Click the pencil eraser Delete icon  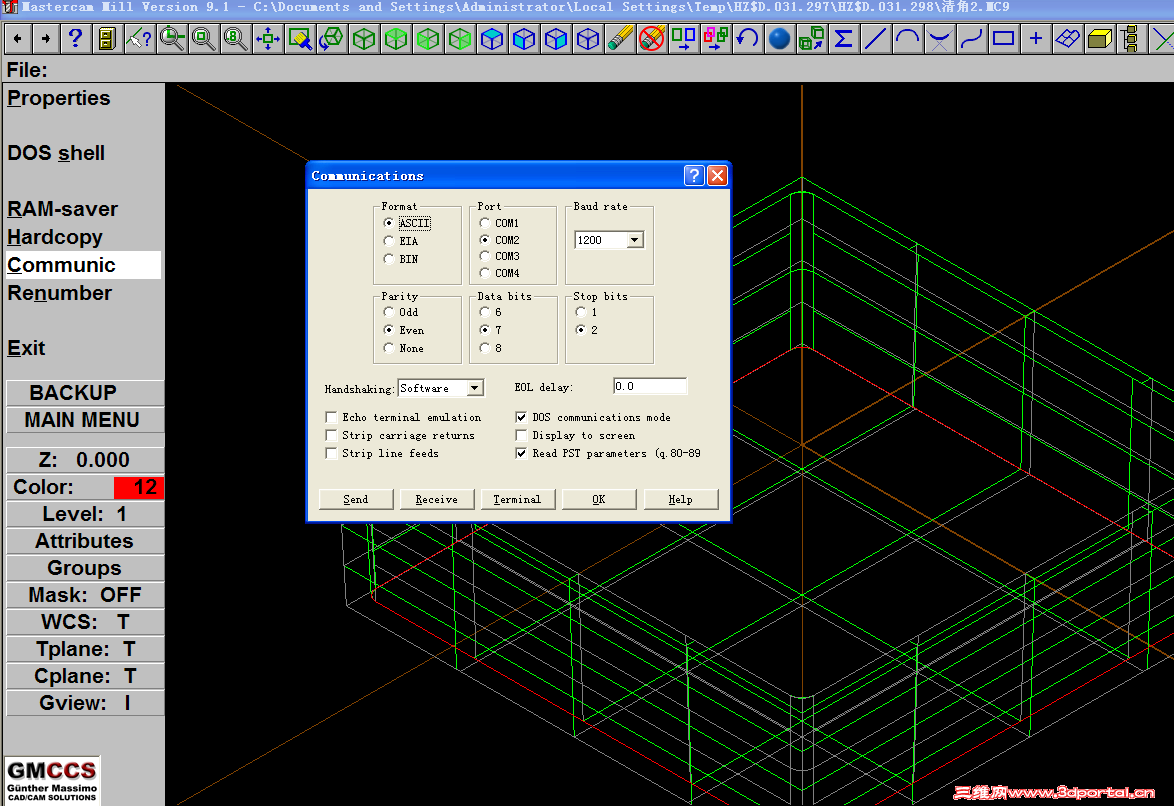(x=620, y=38)
